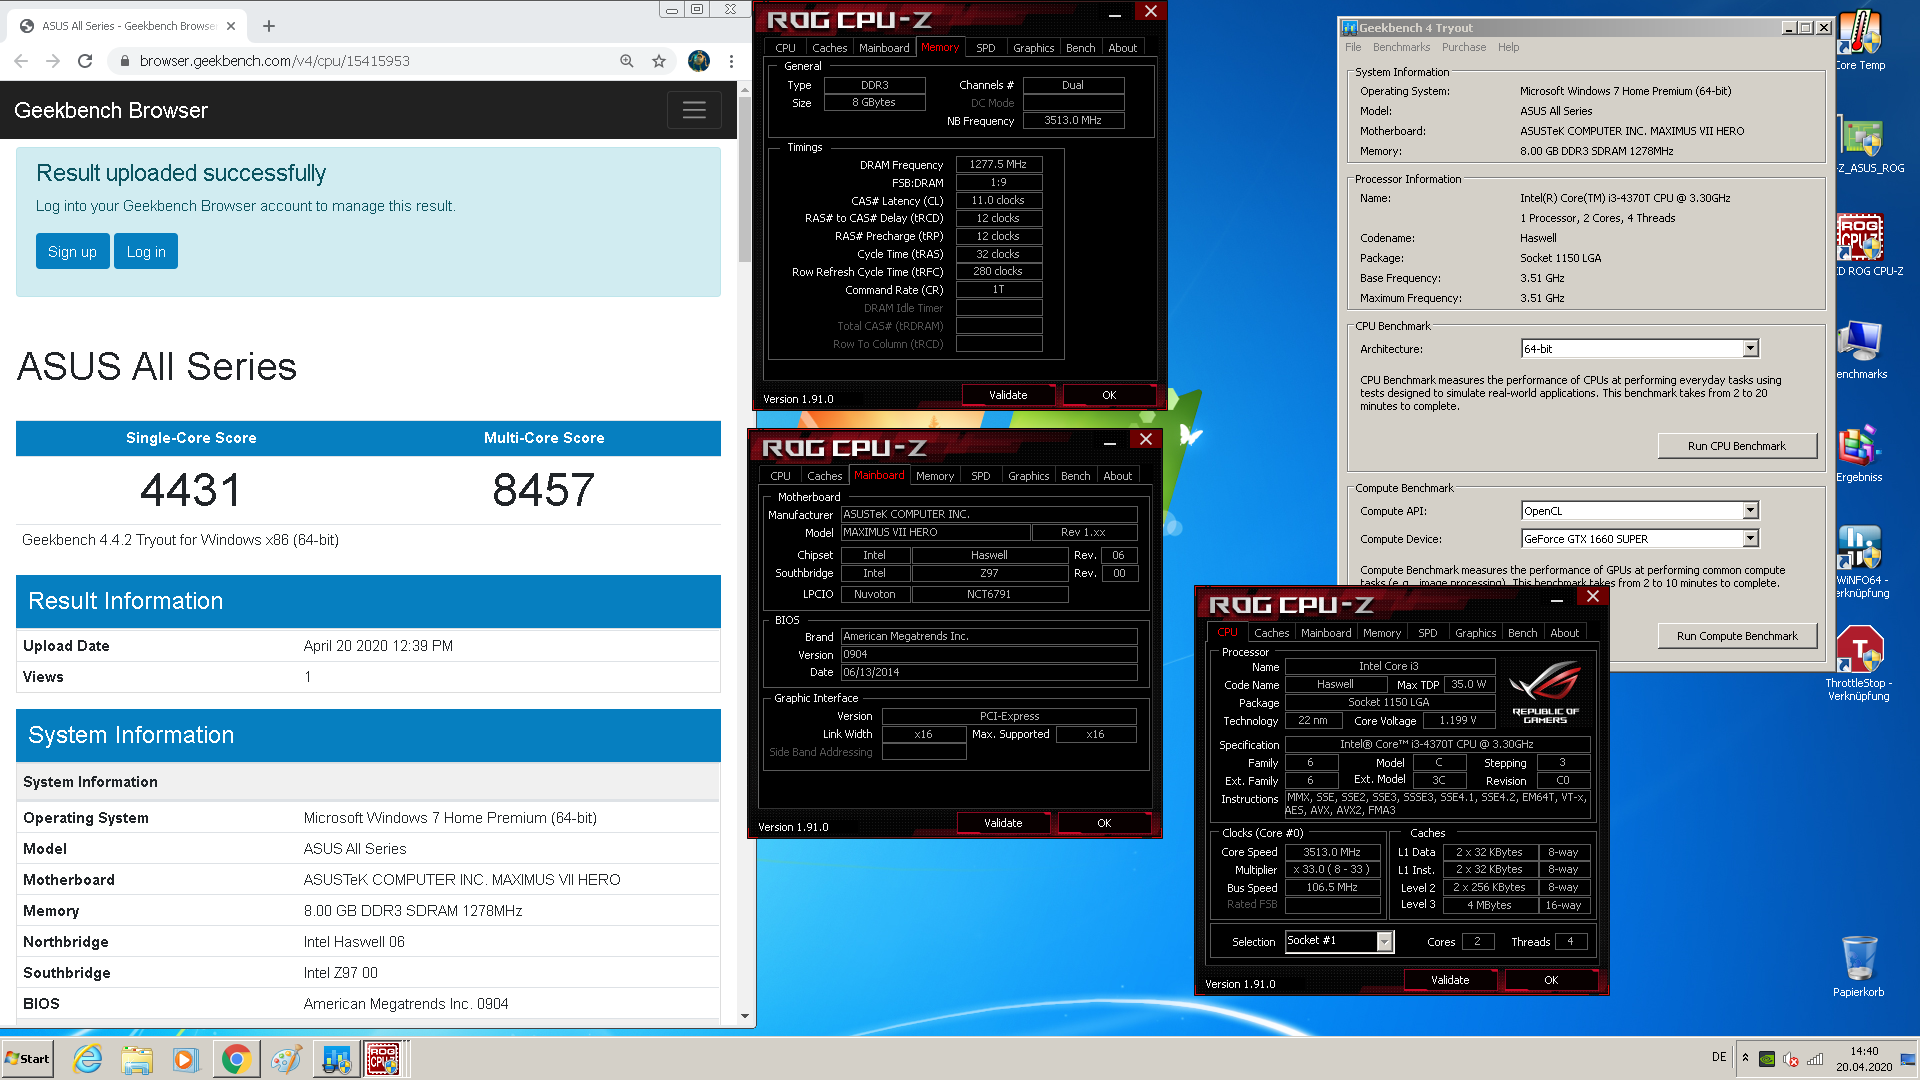Open the Geekbench 4 Benchmarks menu
Screen dimensions: 1920x1080
click(1401, 47)
